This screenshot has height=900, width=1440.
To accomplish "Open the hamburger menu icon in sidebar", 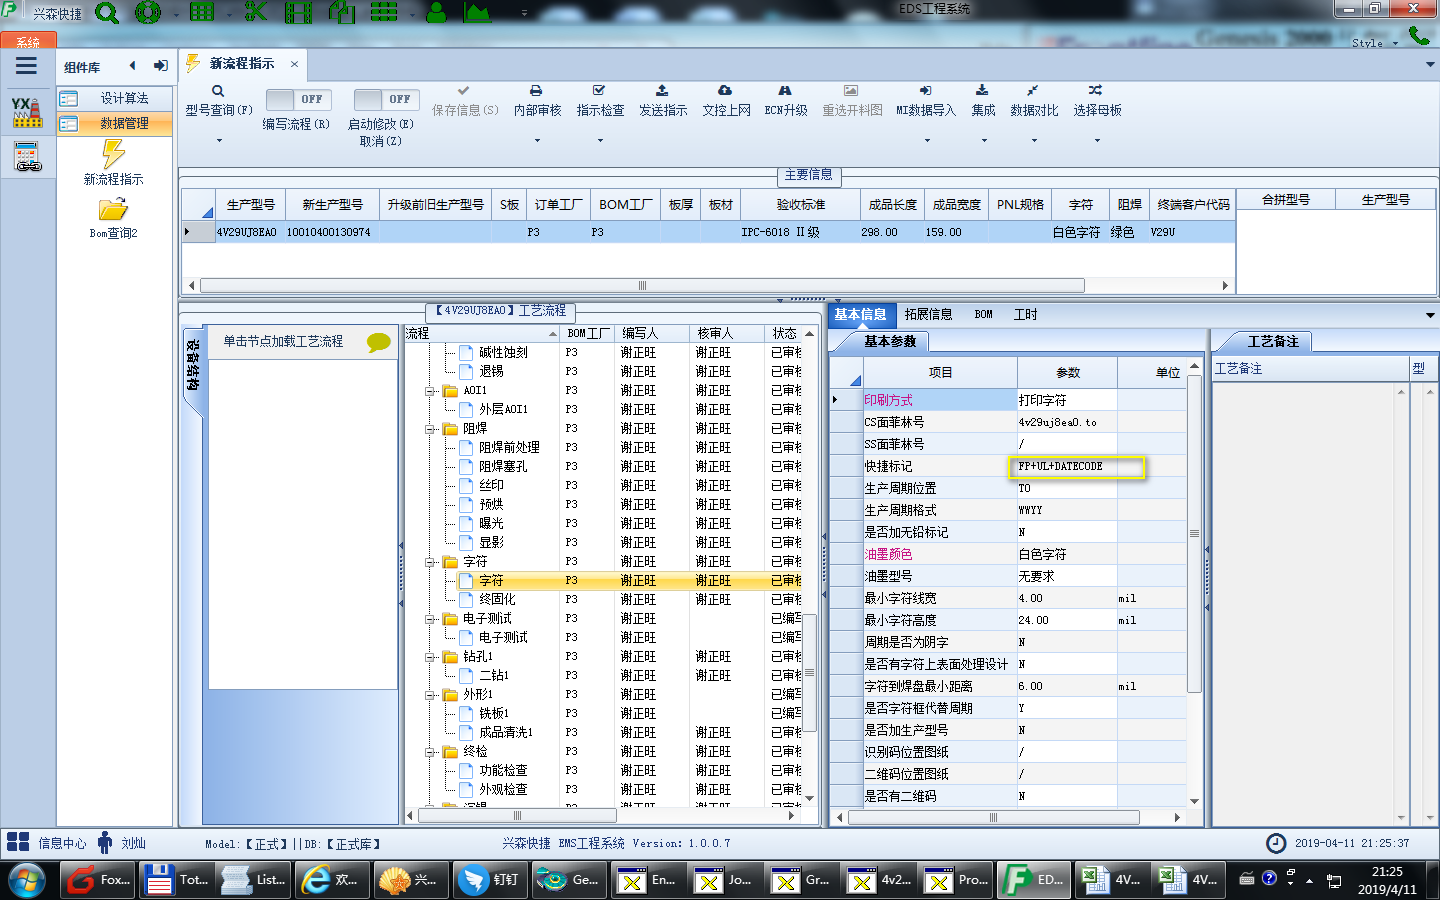I will (x=26, y=66).
